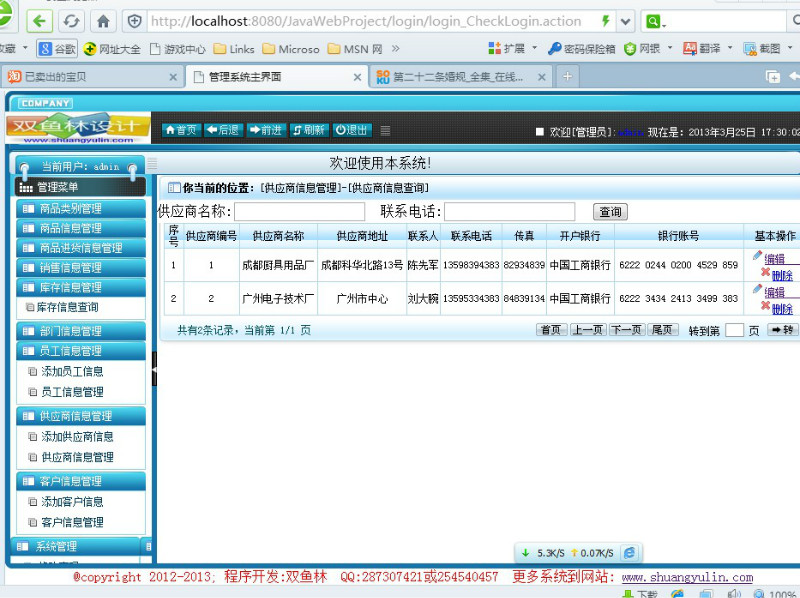Delete the 成都厨具用品厂 supplier row
Image resolution: width=800 pixels, height=598 pixels.
click(x=782, y=276)
